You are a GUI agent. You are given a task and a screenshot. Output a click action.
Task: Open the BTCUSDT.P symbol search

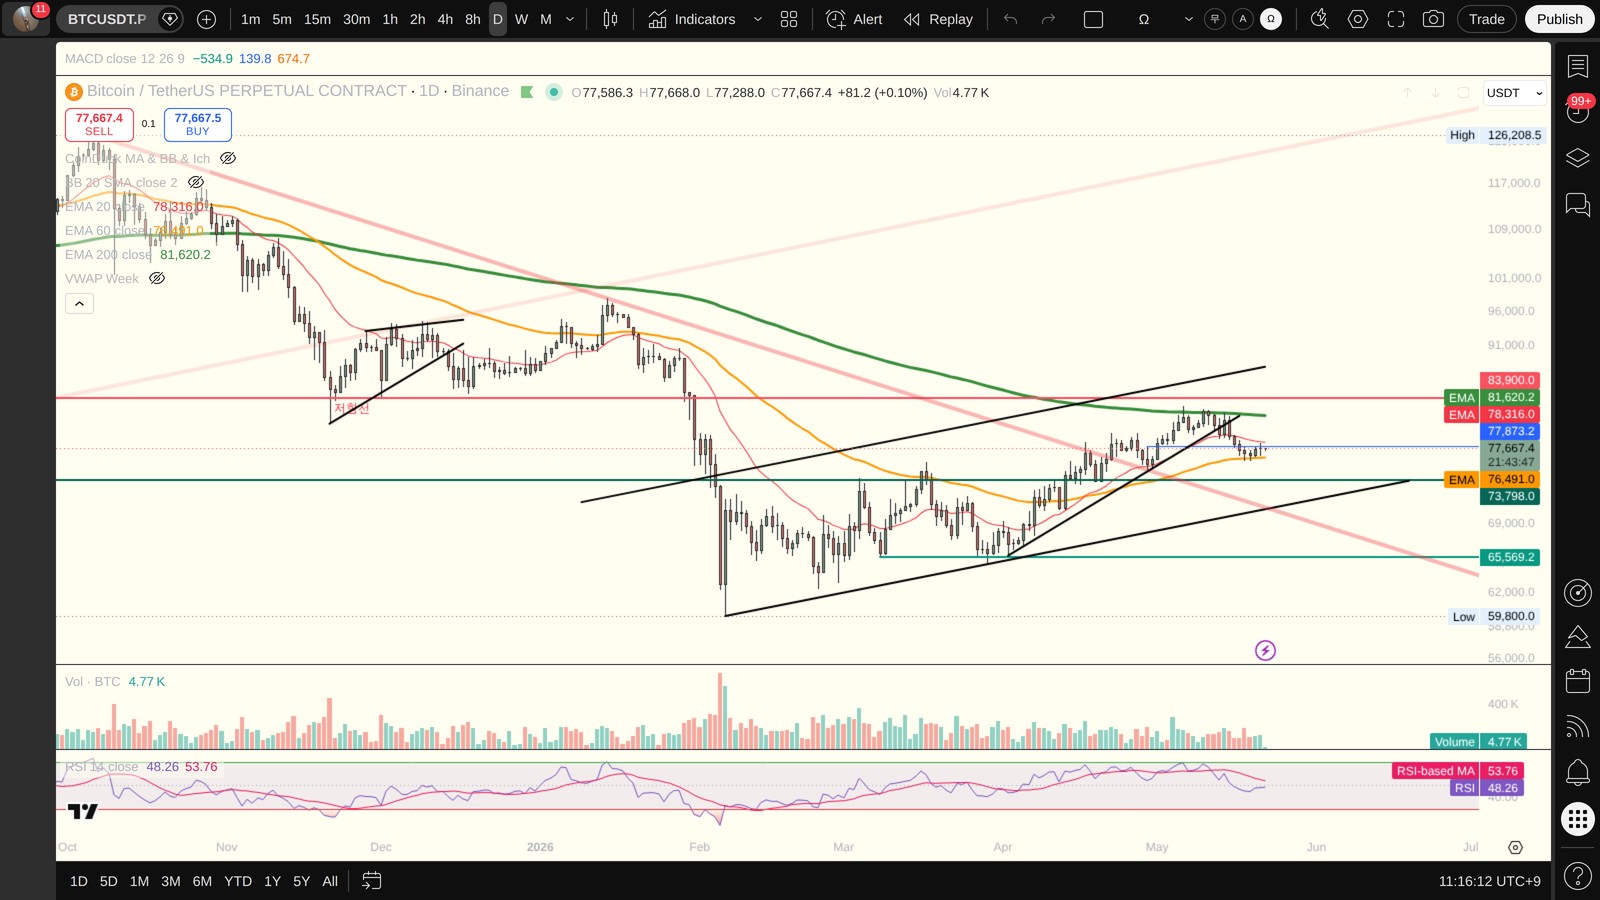[x=107, y=19]
